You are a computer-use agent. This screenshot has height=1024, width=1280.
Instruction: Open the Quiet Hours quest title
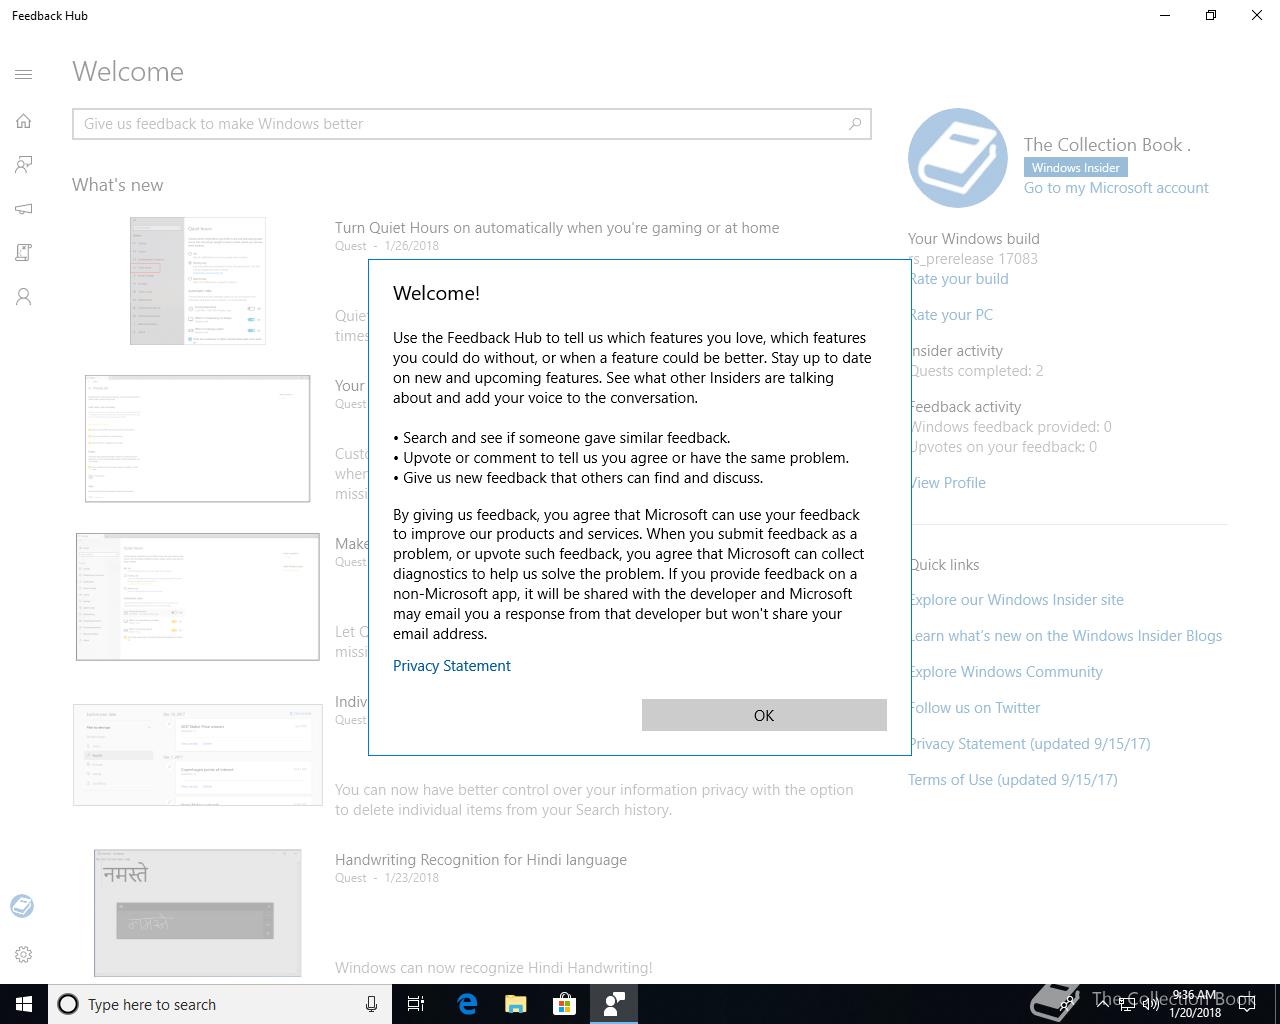[557, 228]
